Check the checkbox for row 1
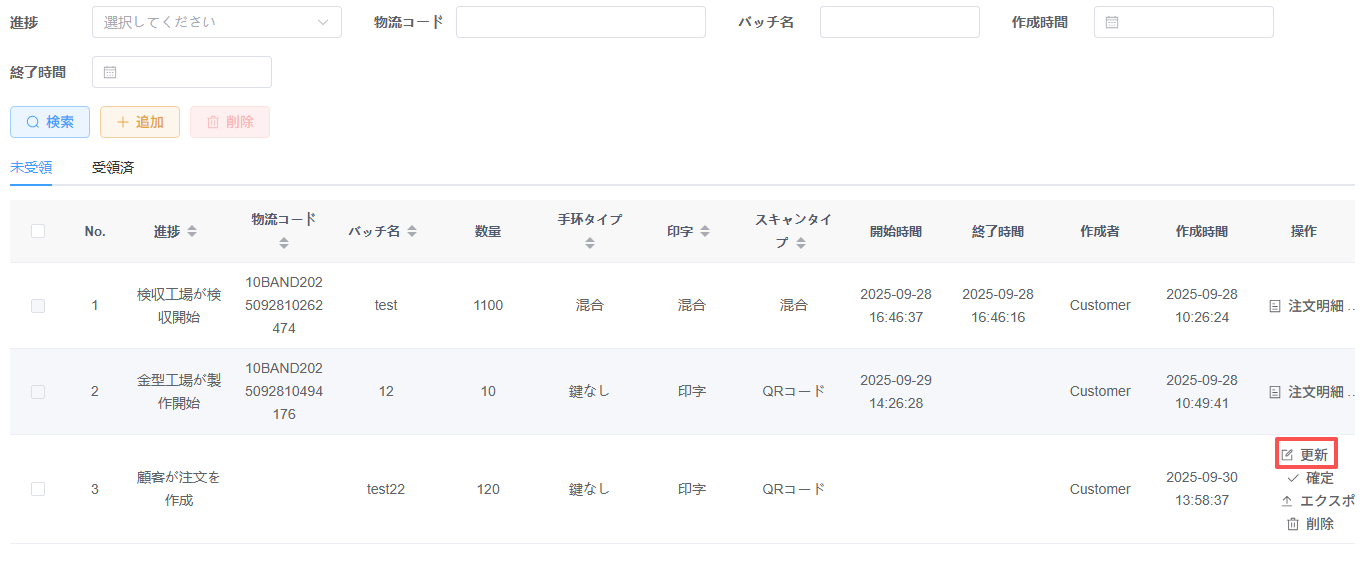The width and height of the screenshot is (1364, 586). [38, 306]
